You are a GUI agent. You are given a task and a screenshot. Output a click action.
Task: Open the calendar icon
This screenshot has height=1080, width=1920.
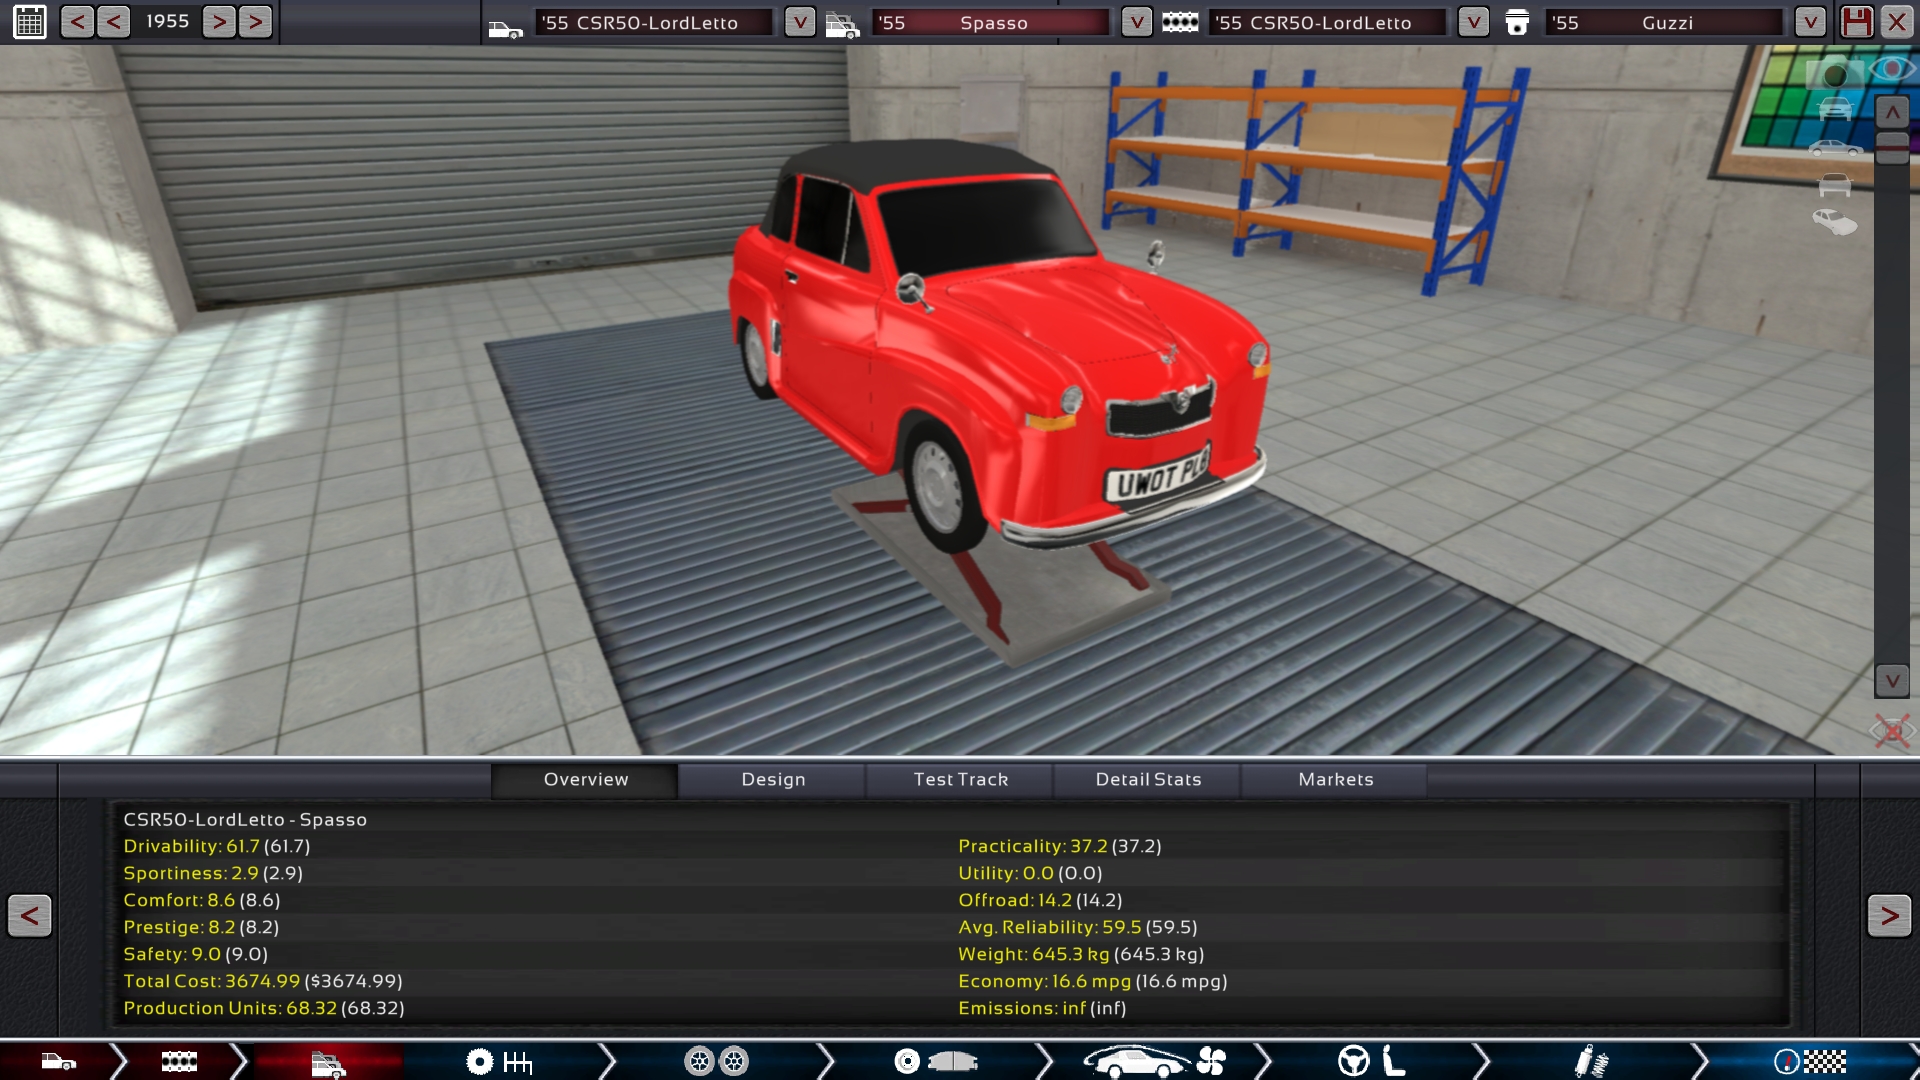click(30, 22)
